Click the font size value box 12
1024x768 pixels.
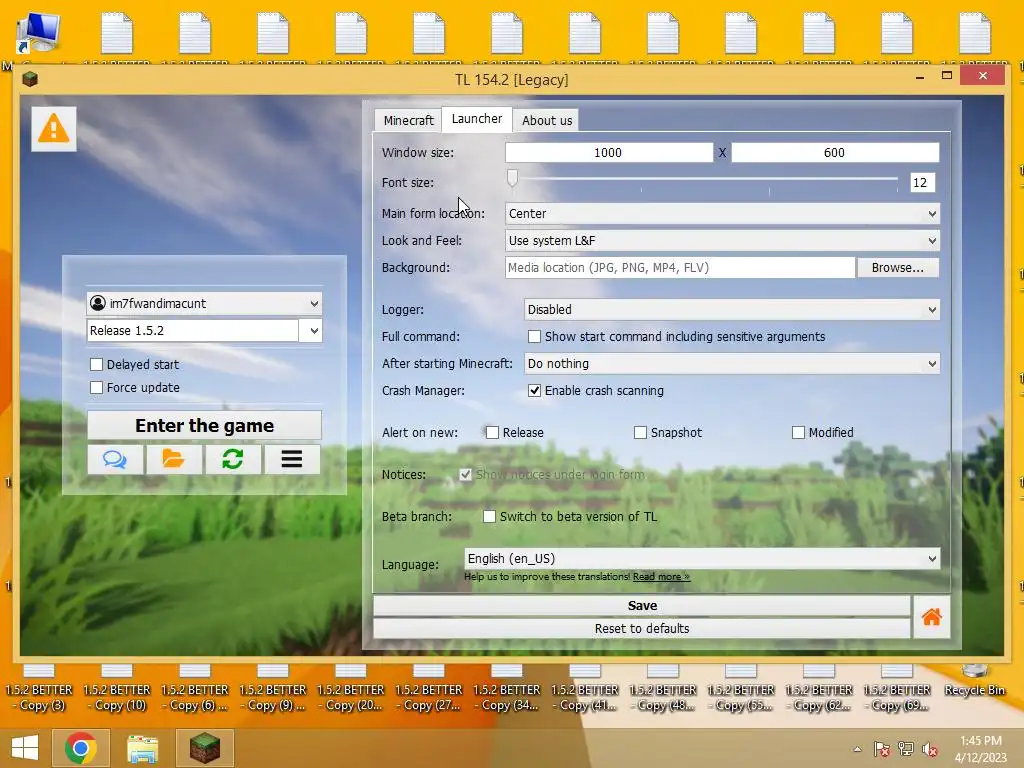coord(922,182)
